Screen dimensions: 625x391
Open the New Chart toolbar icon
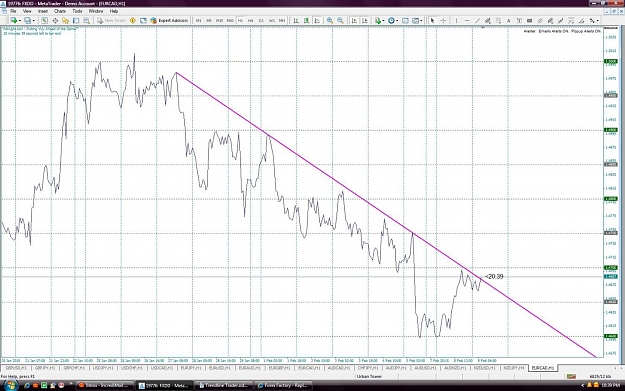pos(14,20)
